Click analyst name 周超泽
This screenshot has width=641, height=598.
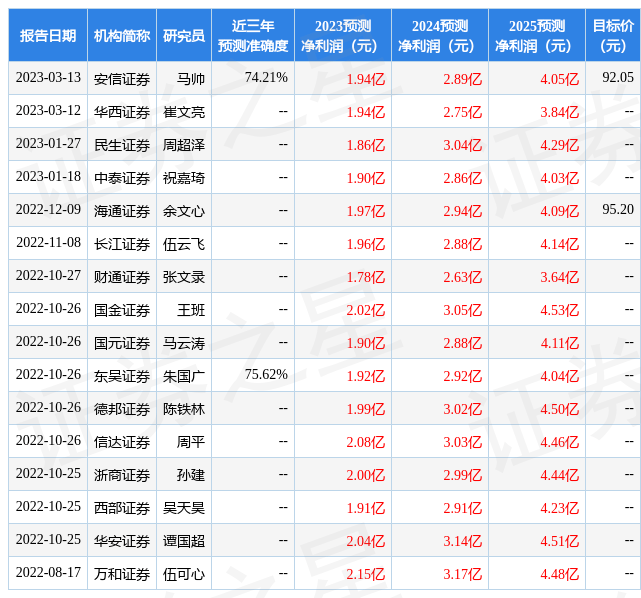click(184, 145)
